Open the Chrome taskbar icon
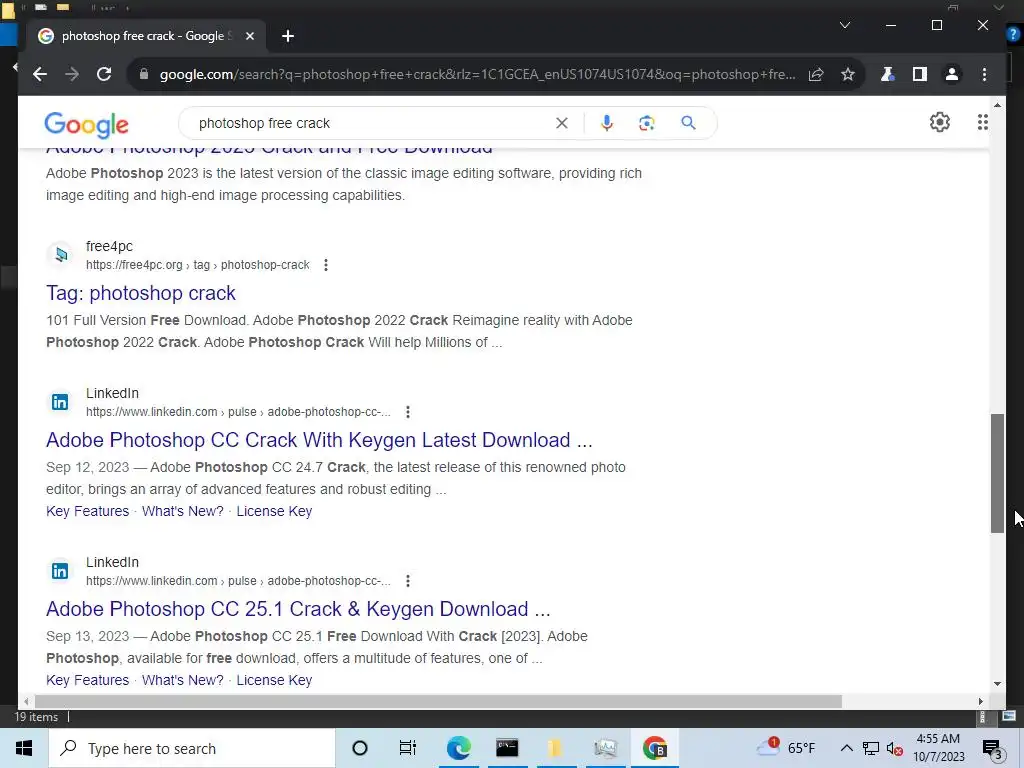1024x768 pixels. [x=654, y=748]
